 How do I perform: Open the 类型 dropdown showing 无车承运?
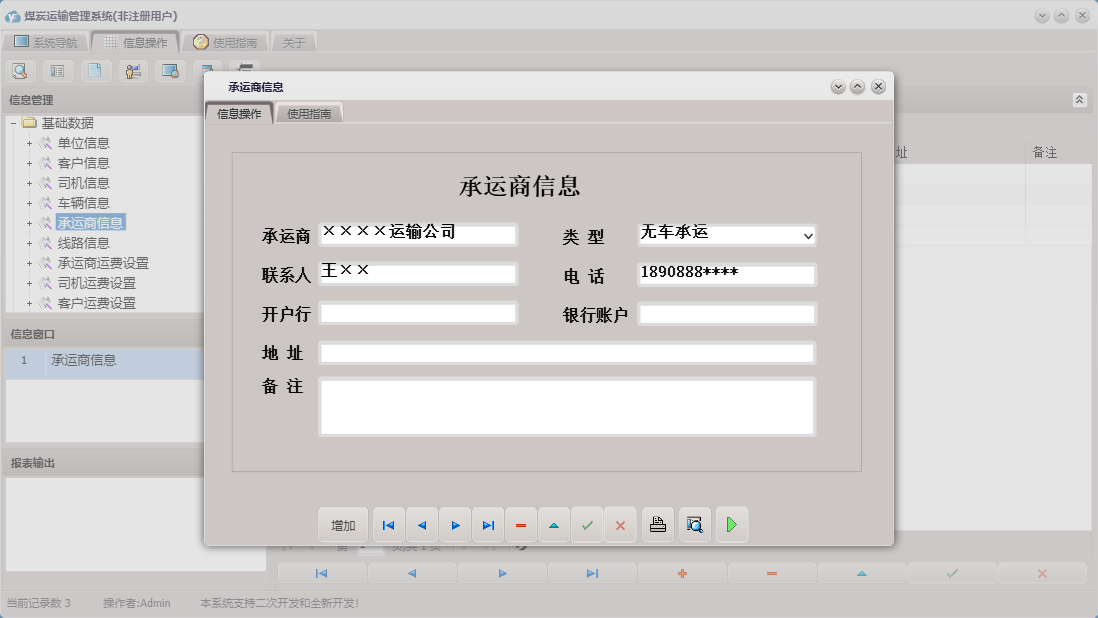tap(808, 235)
